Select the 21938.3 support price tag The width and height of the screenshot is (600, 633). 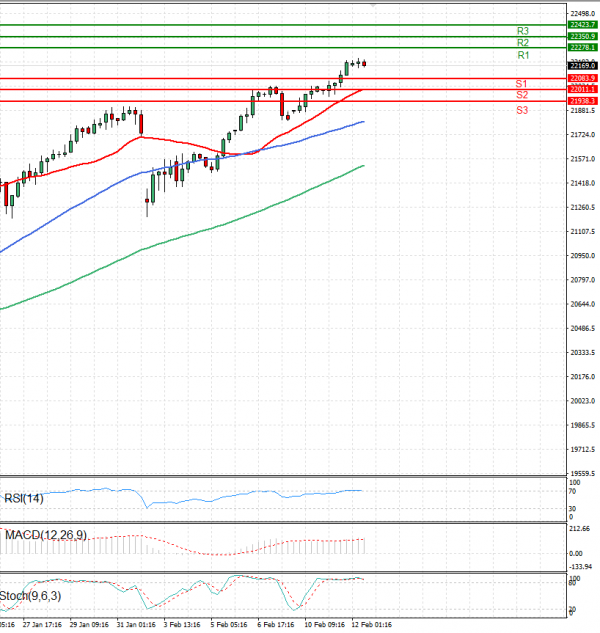[582, 101]
